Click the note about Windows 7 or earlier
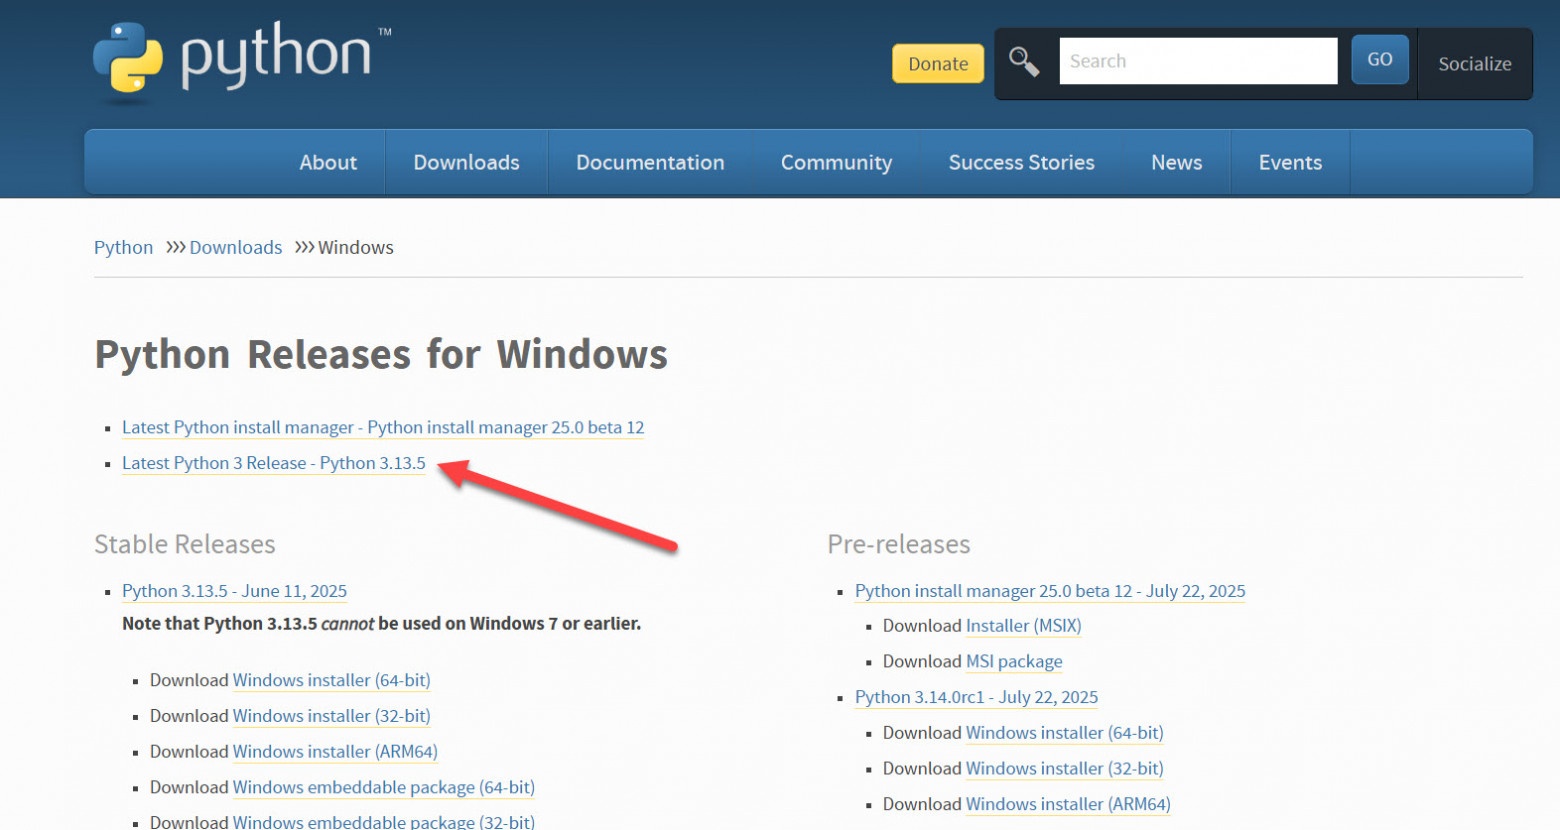 382,624
